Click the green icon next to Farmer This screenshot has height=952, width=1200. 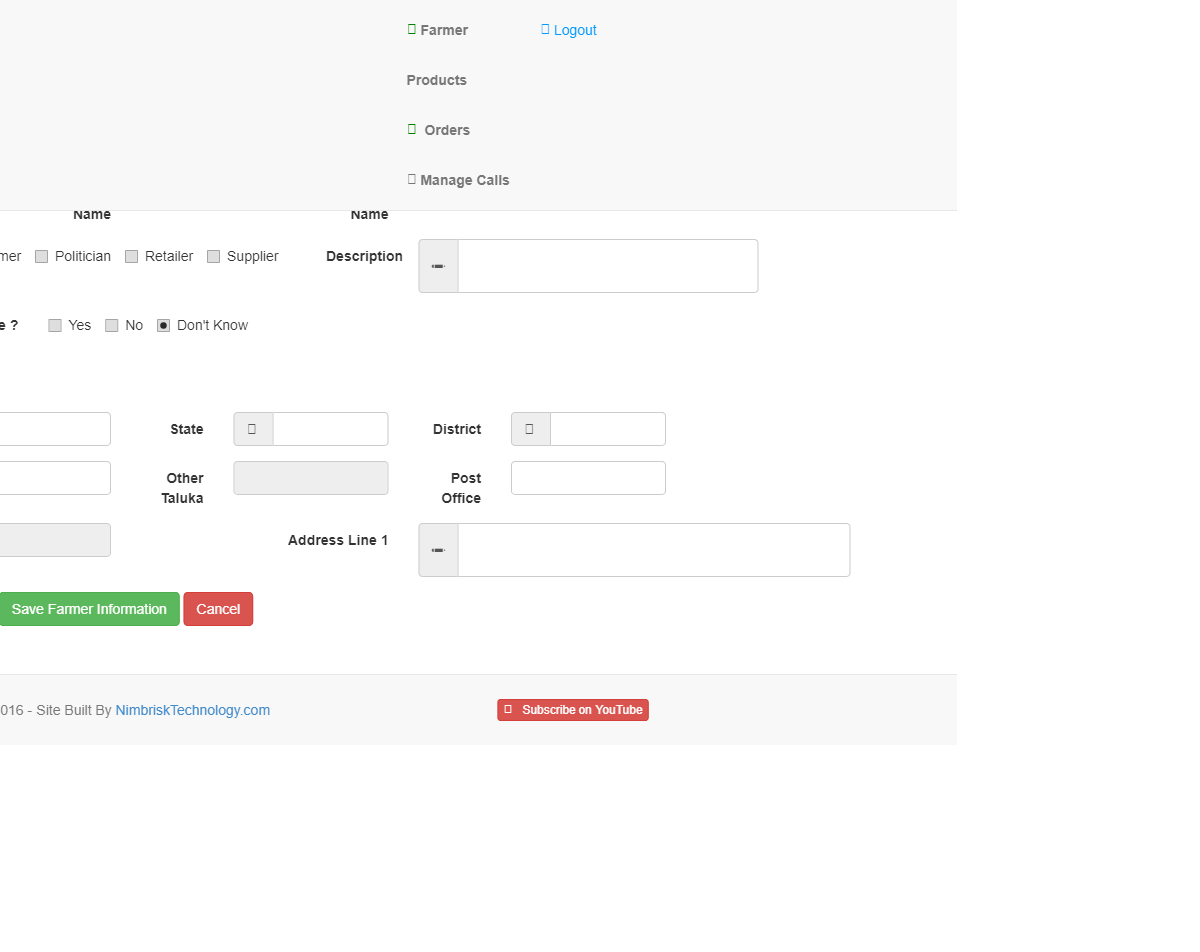pyautogui.click(x=411, y=29)
